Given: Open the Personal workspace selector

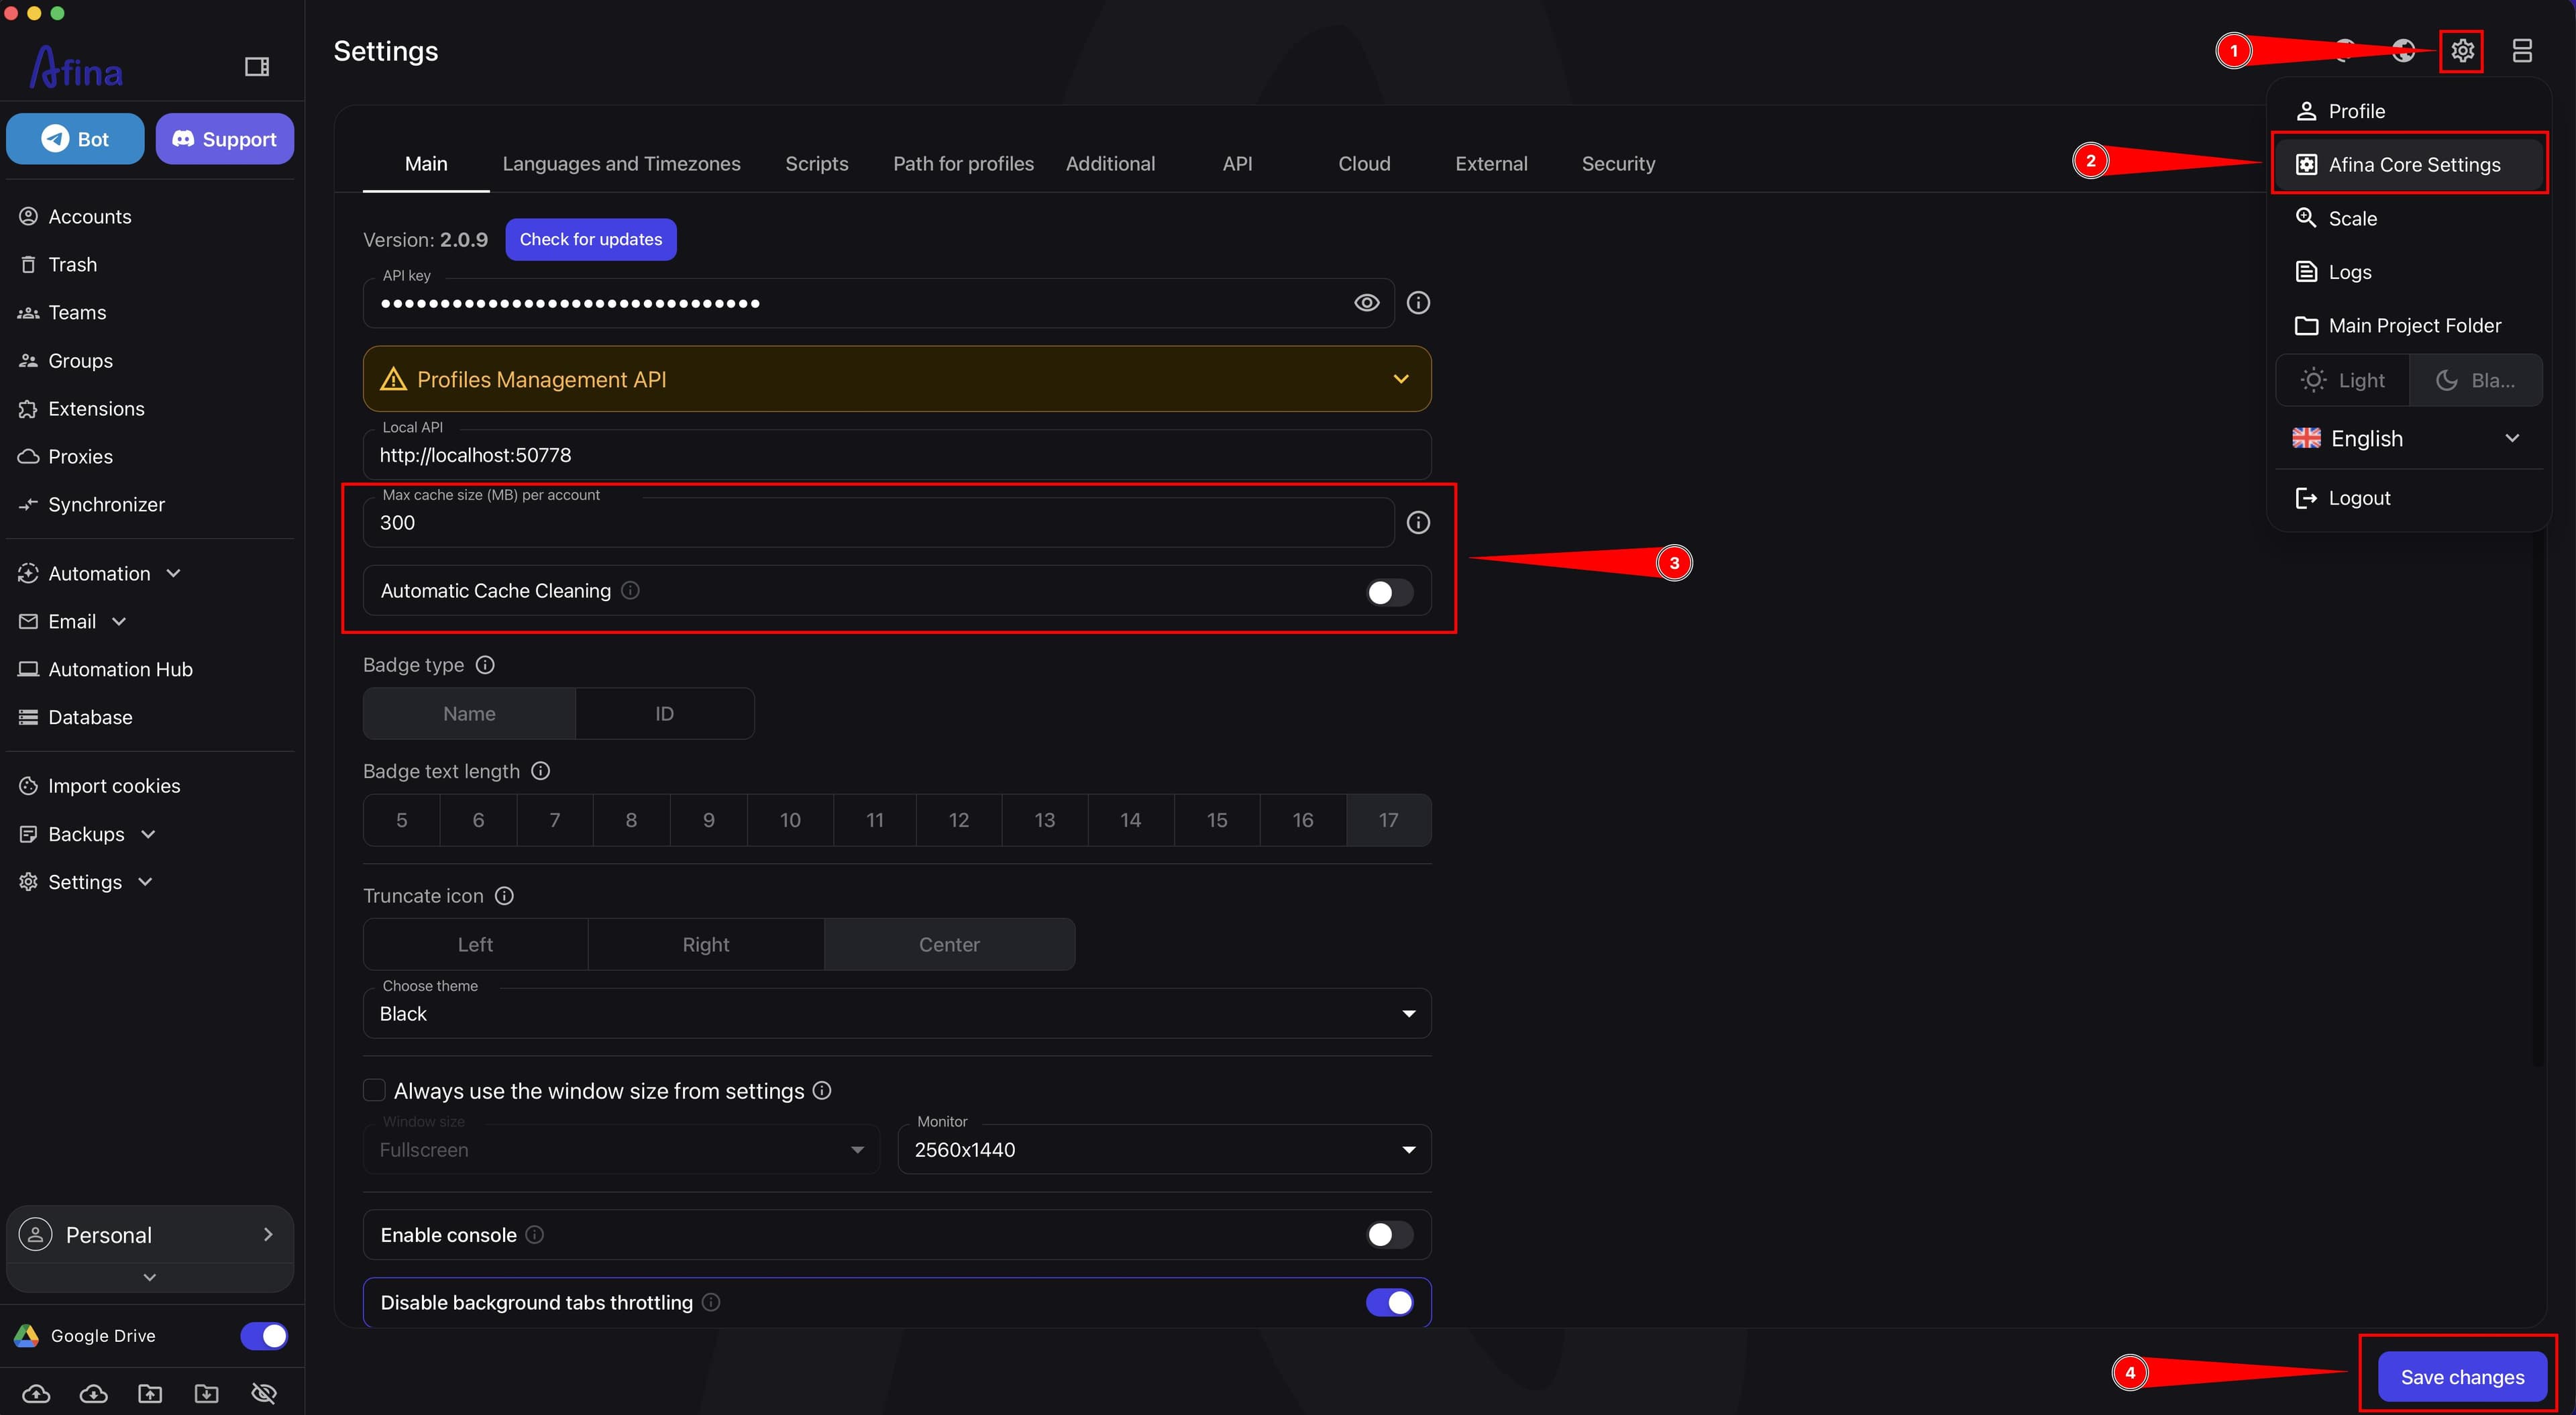Looking at the screenshot, I should (x=150, y=1234).
